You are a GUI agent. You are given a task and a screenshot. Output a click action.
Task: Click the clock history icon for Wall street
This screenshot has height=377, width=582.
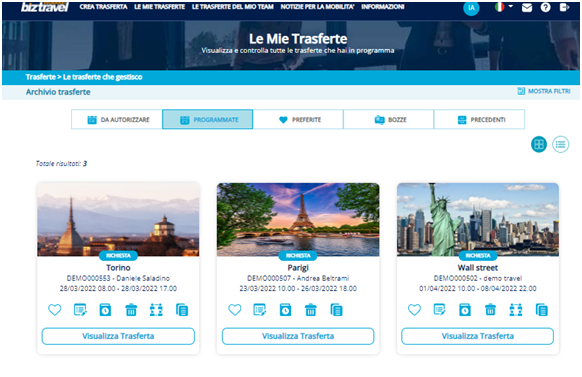click(x=465, y=309)
